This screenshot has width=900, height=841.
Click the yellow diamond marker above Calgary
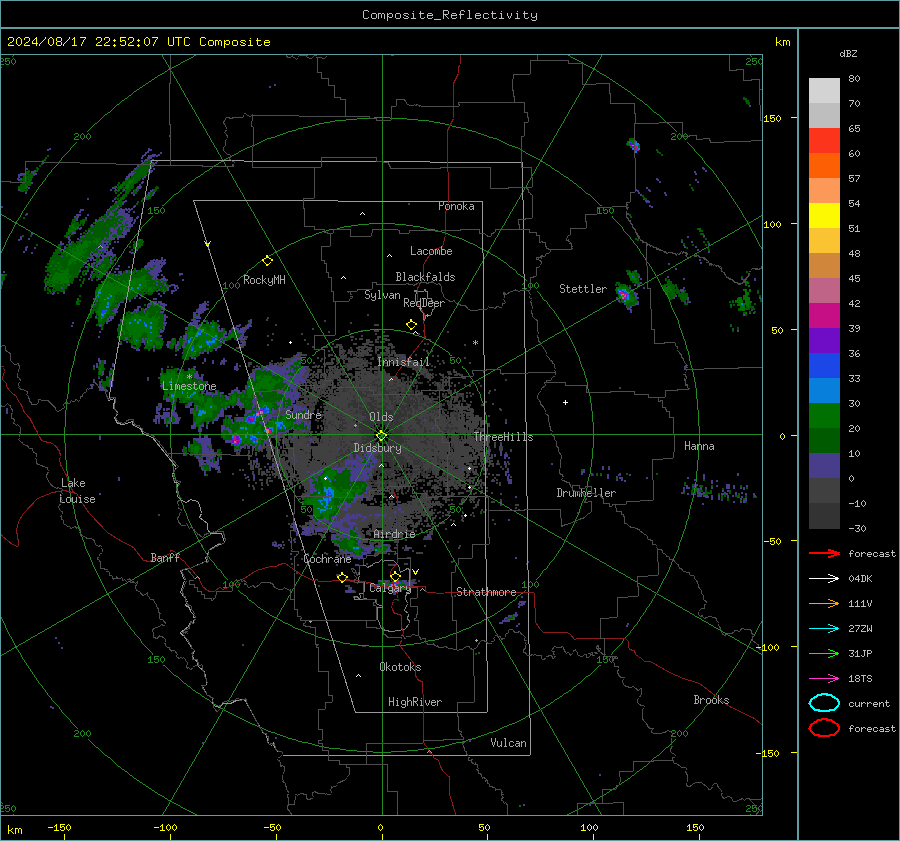click(x=395, y=576)
